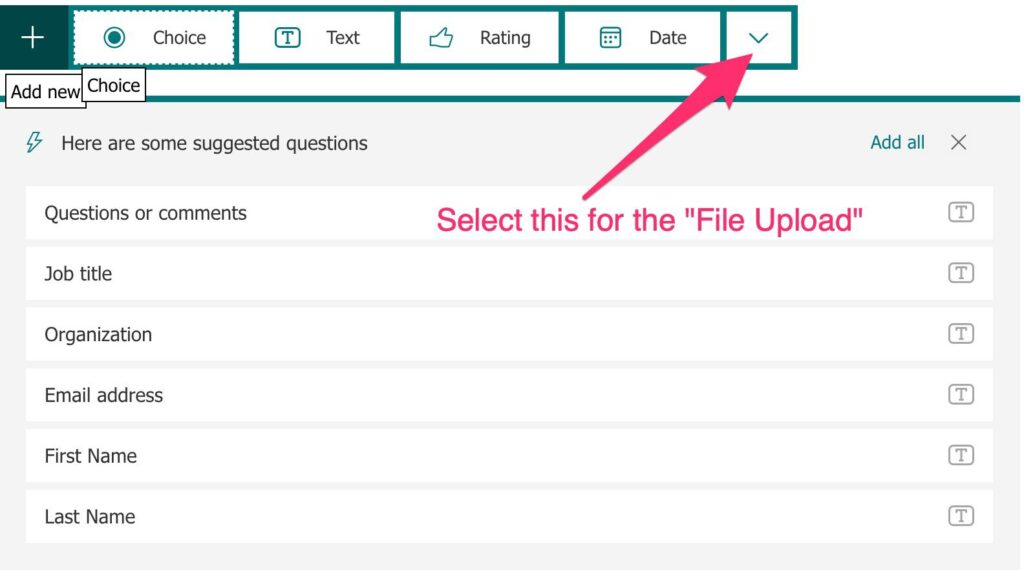Select the Choice radio button icon
Viewport: 1024px width, 570px height.
click(x=114, y=37)
